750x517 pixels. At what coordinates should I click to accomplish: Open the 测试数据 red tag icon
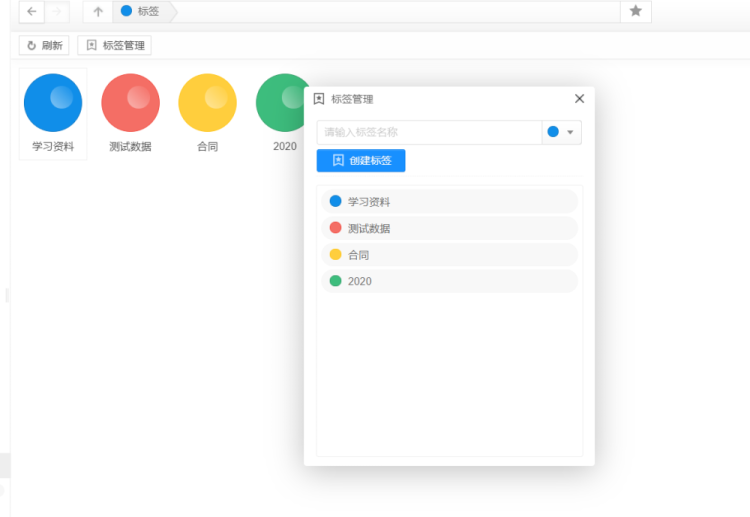pyautogui.click(x=130, y=103)
